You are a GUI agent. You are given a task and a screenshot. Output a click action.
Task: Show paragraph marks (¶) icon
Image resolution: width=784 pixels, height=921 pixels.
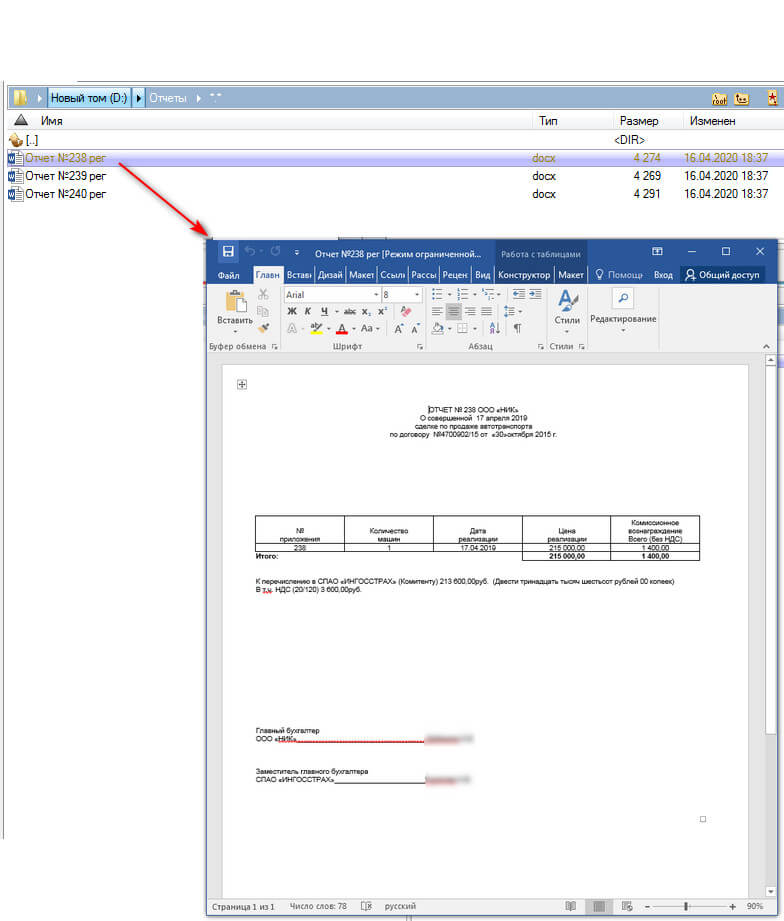click(x=517, y=328)
